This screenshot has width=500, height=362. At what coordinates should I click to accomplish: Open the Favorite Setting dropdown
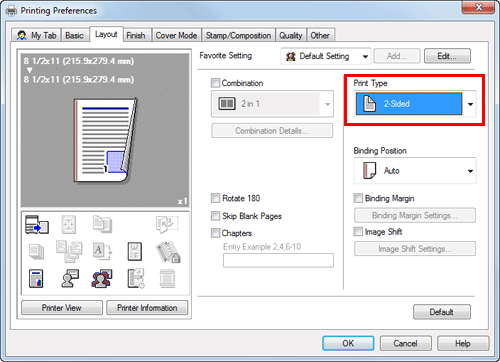(x=326, y=56)
